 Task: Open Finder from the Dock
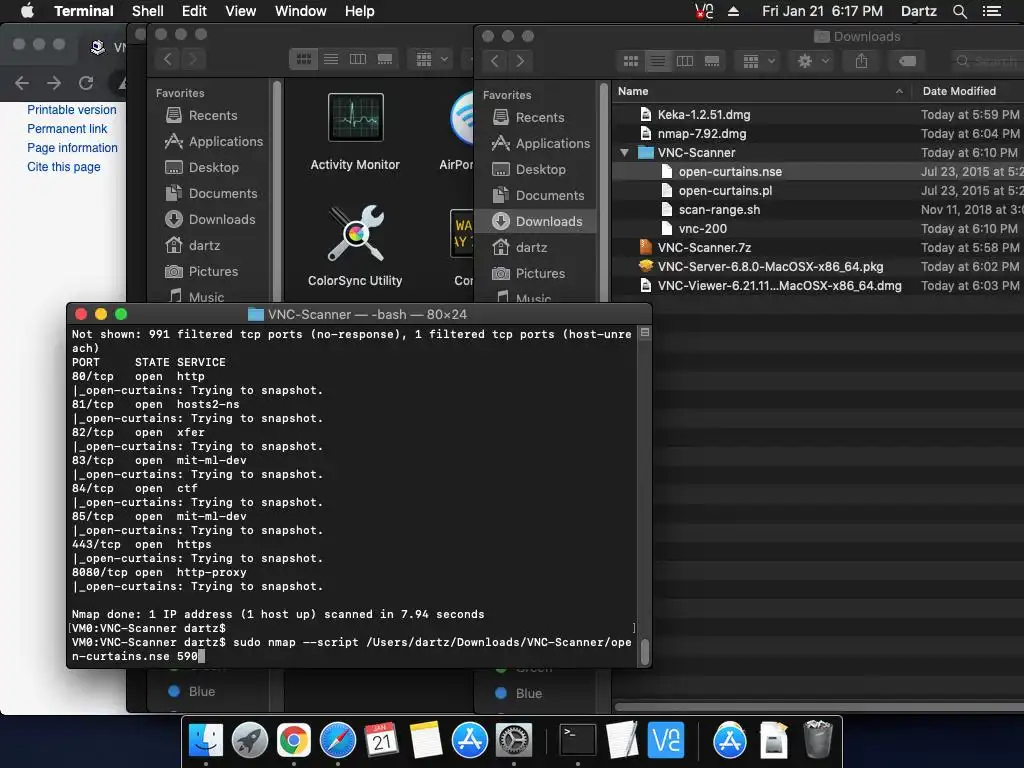pyautogui.click(x=206, y=741)
